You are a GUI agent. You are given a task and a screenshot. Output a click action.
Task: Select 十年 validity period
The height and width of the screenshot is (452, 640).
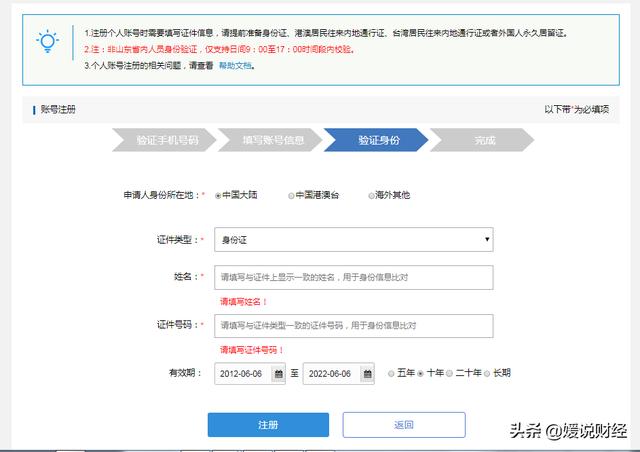pos(421,373)
